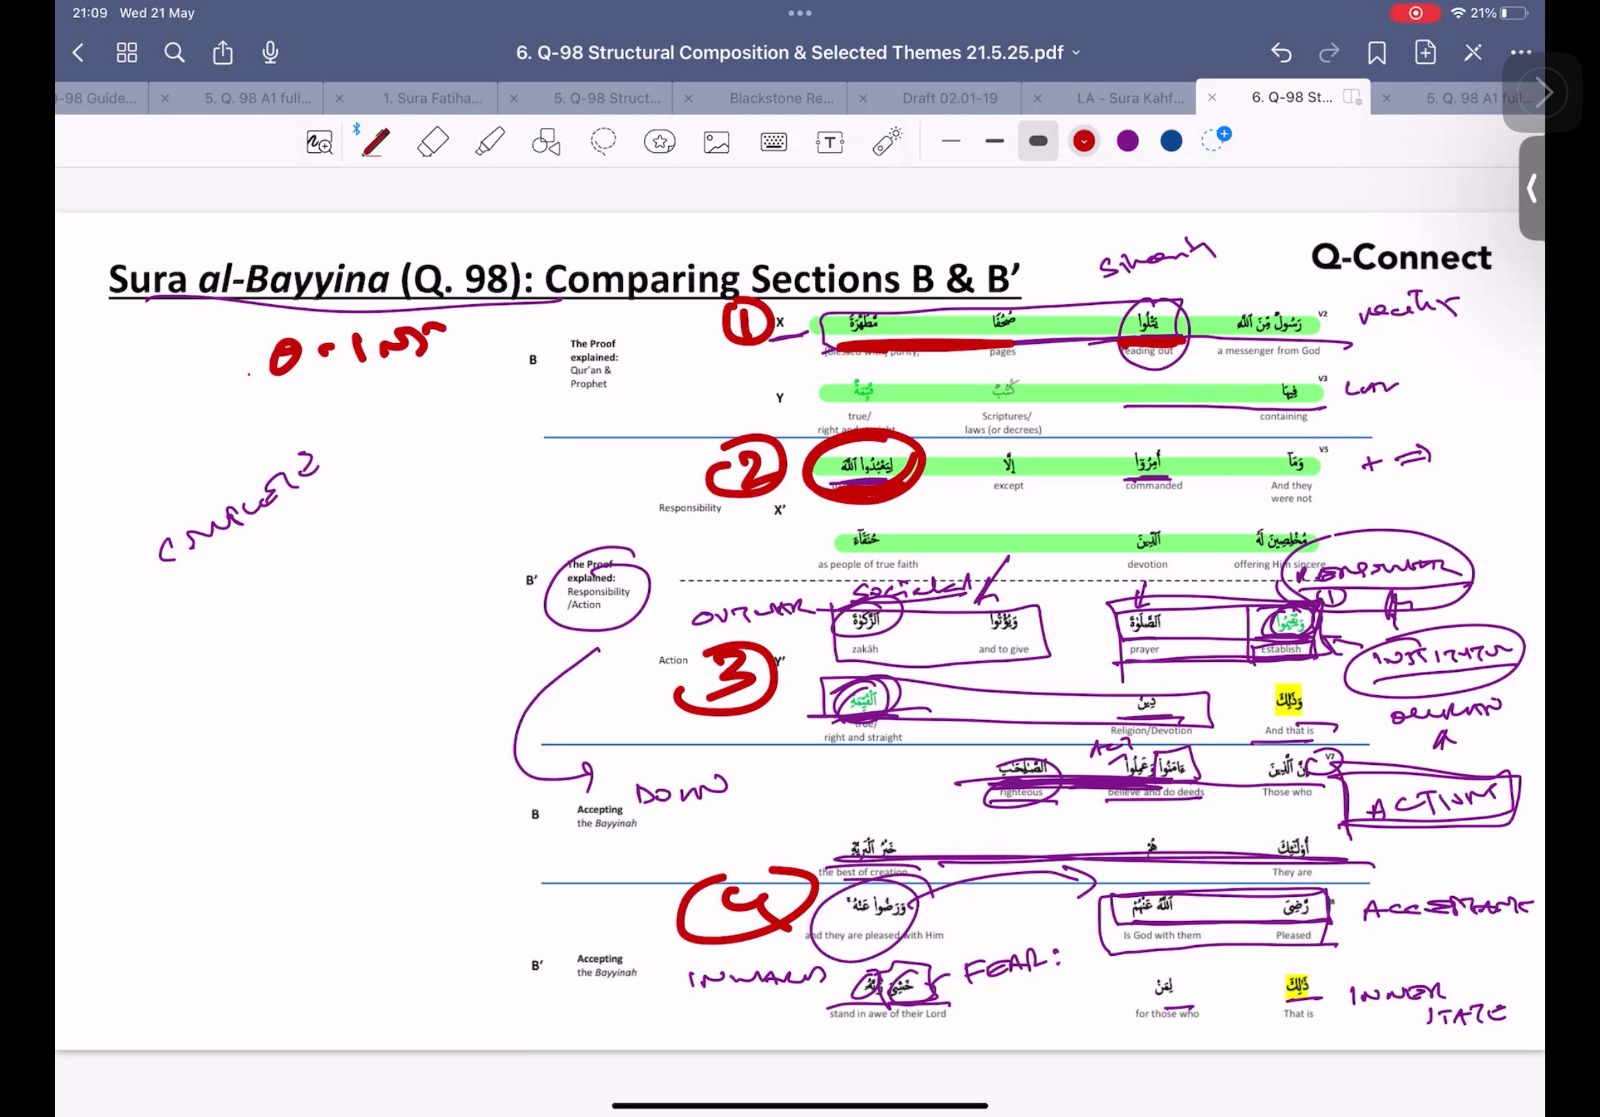Pick the purple pen color
The image size is (1600, 1117).
(1128, 142)
